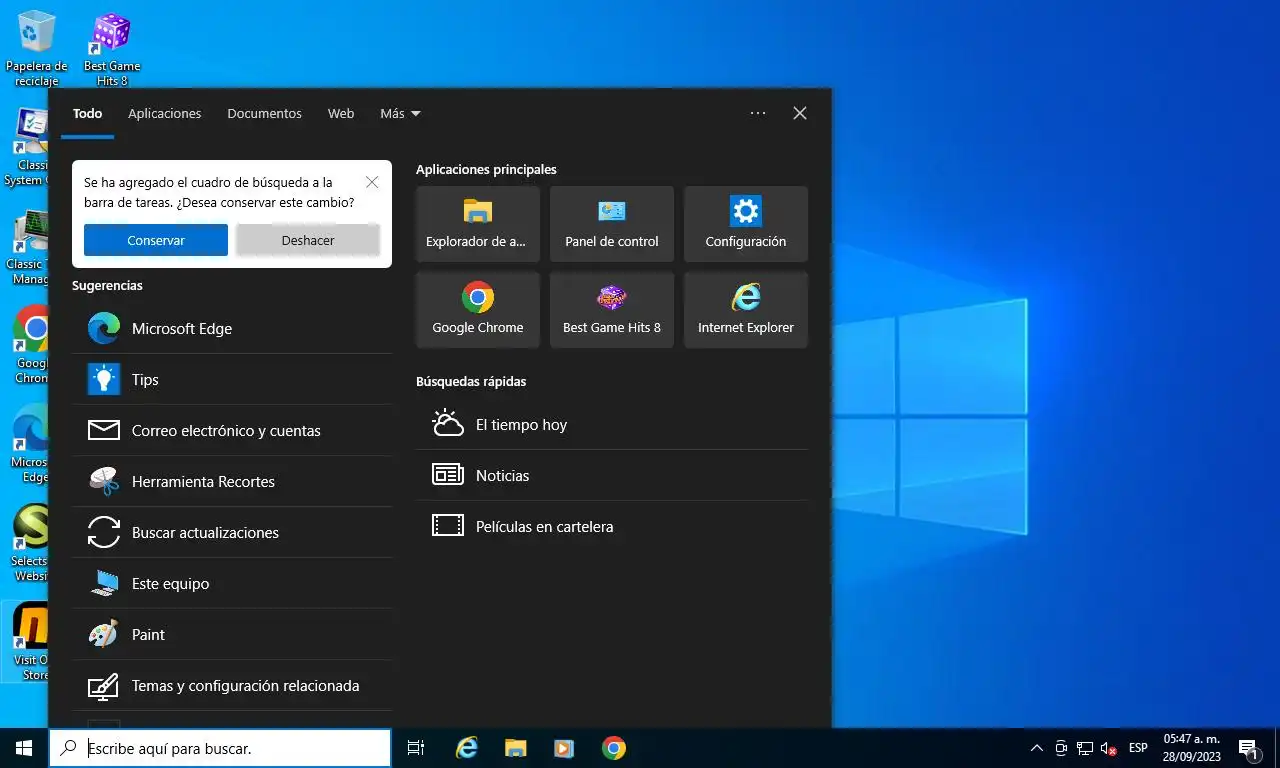Open Temas y configuración relacionada

(232, 685)
